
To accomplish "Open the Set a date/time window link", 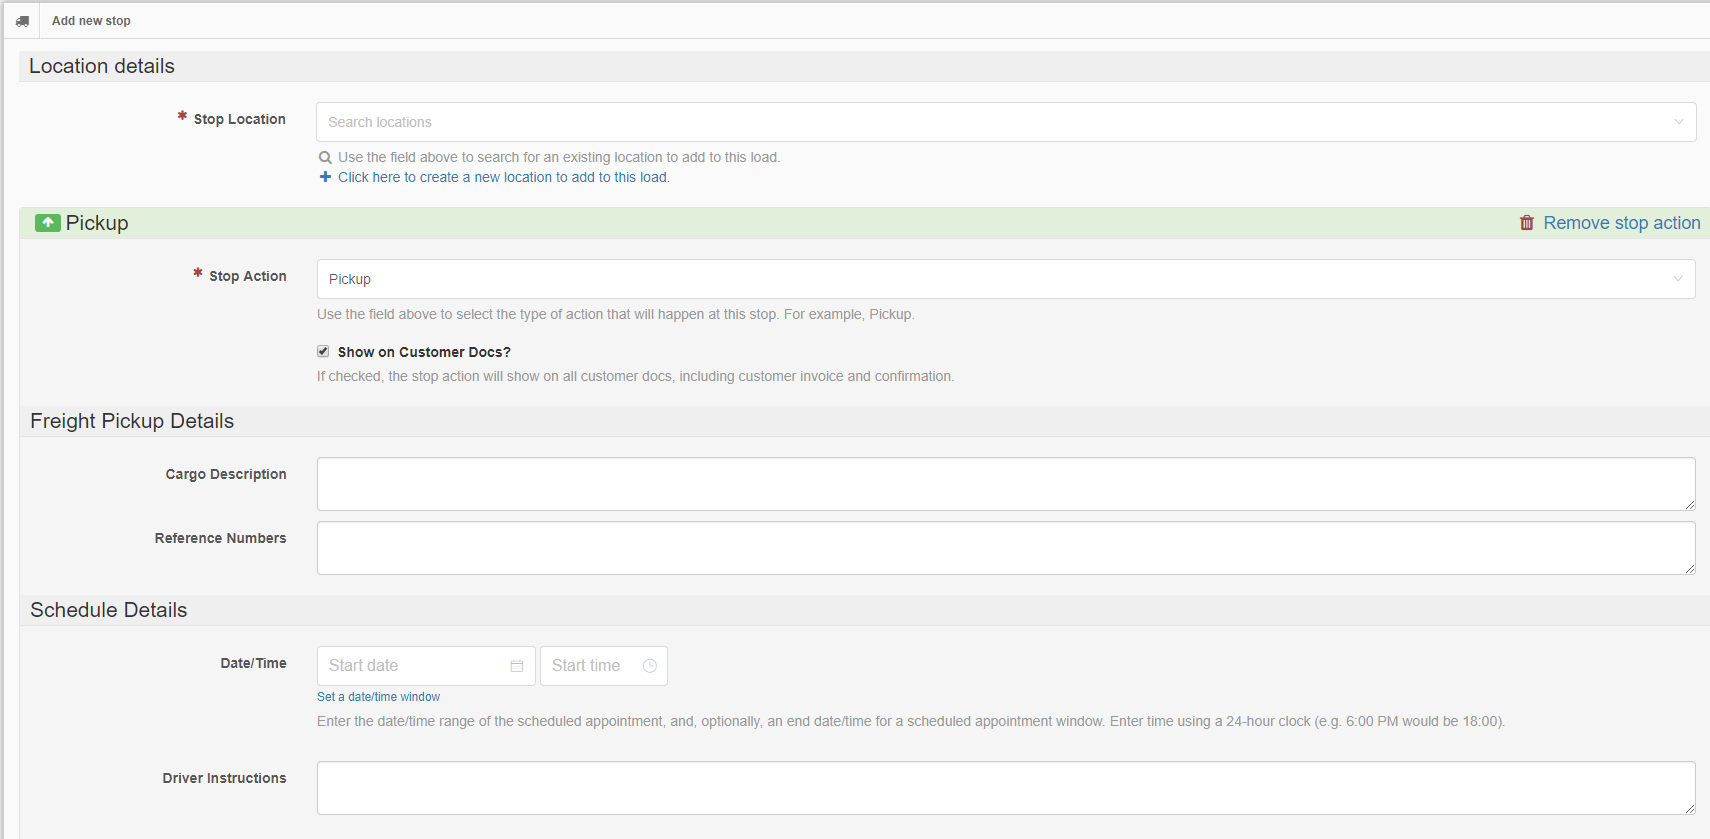I will click(378, 697).
